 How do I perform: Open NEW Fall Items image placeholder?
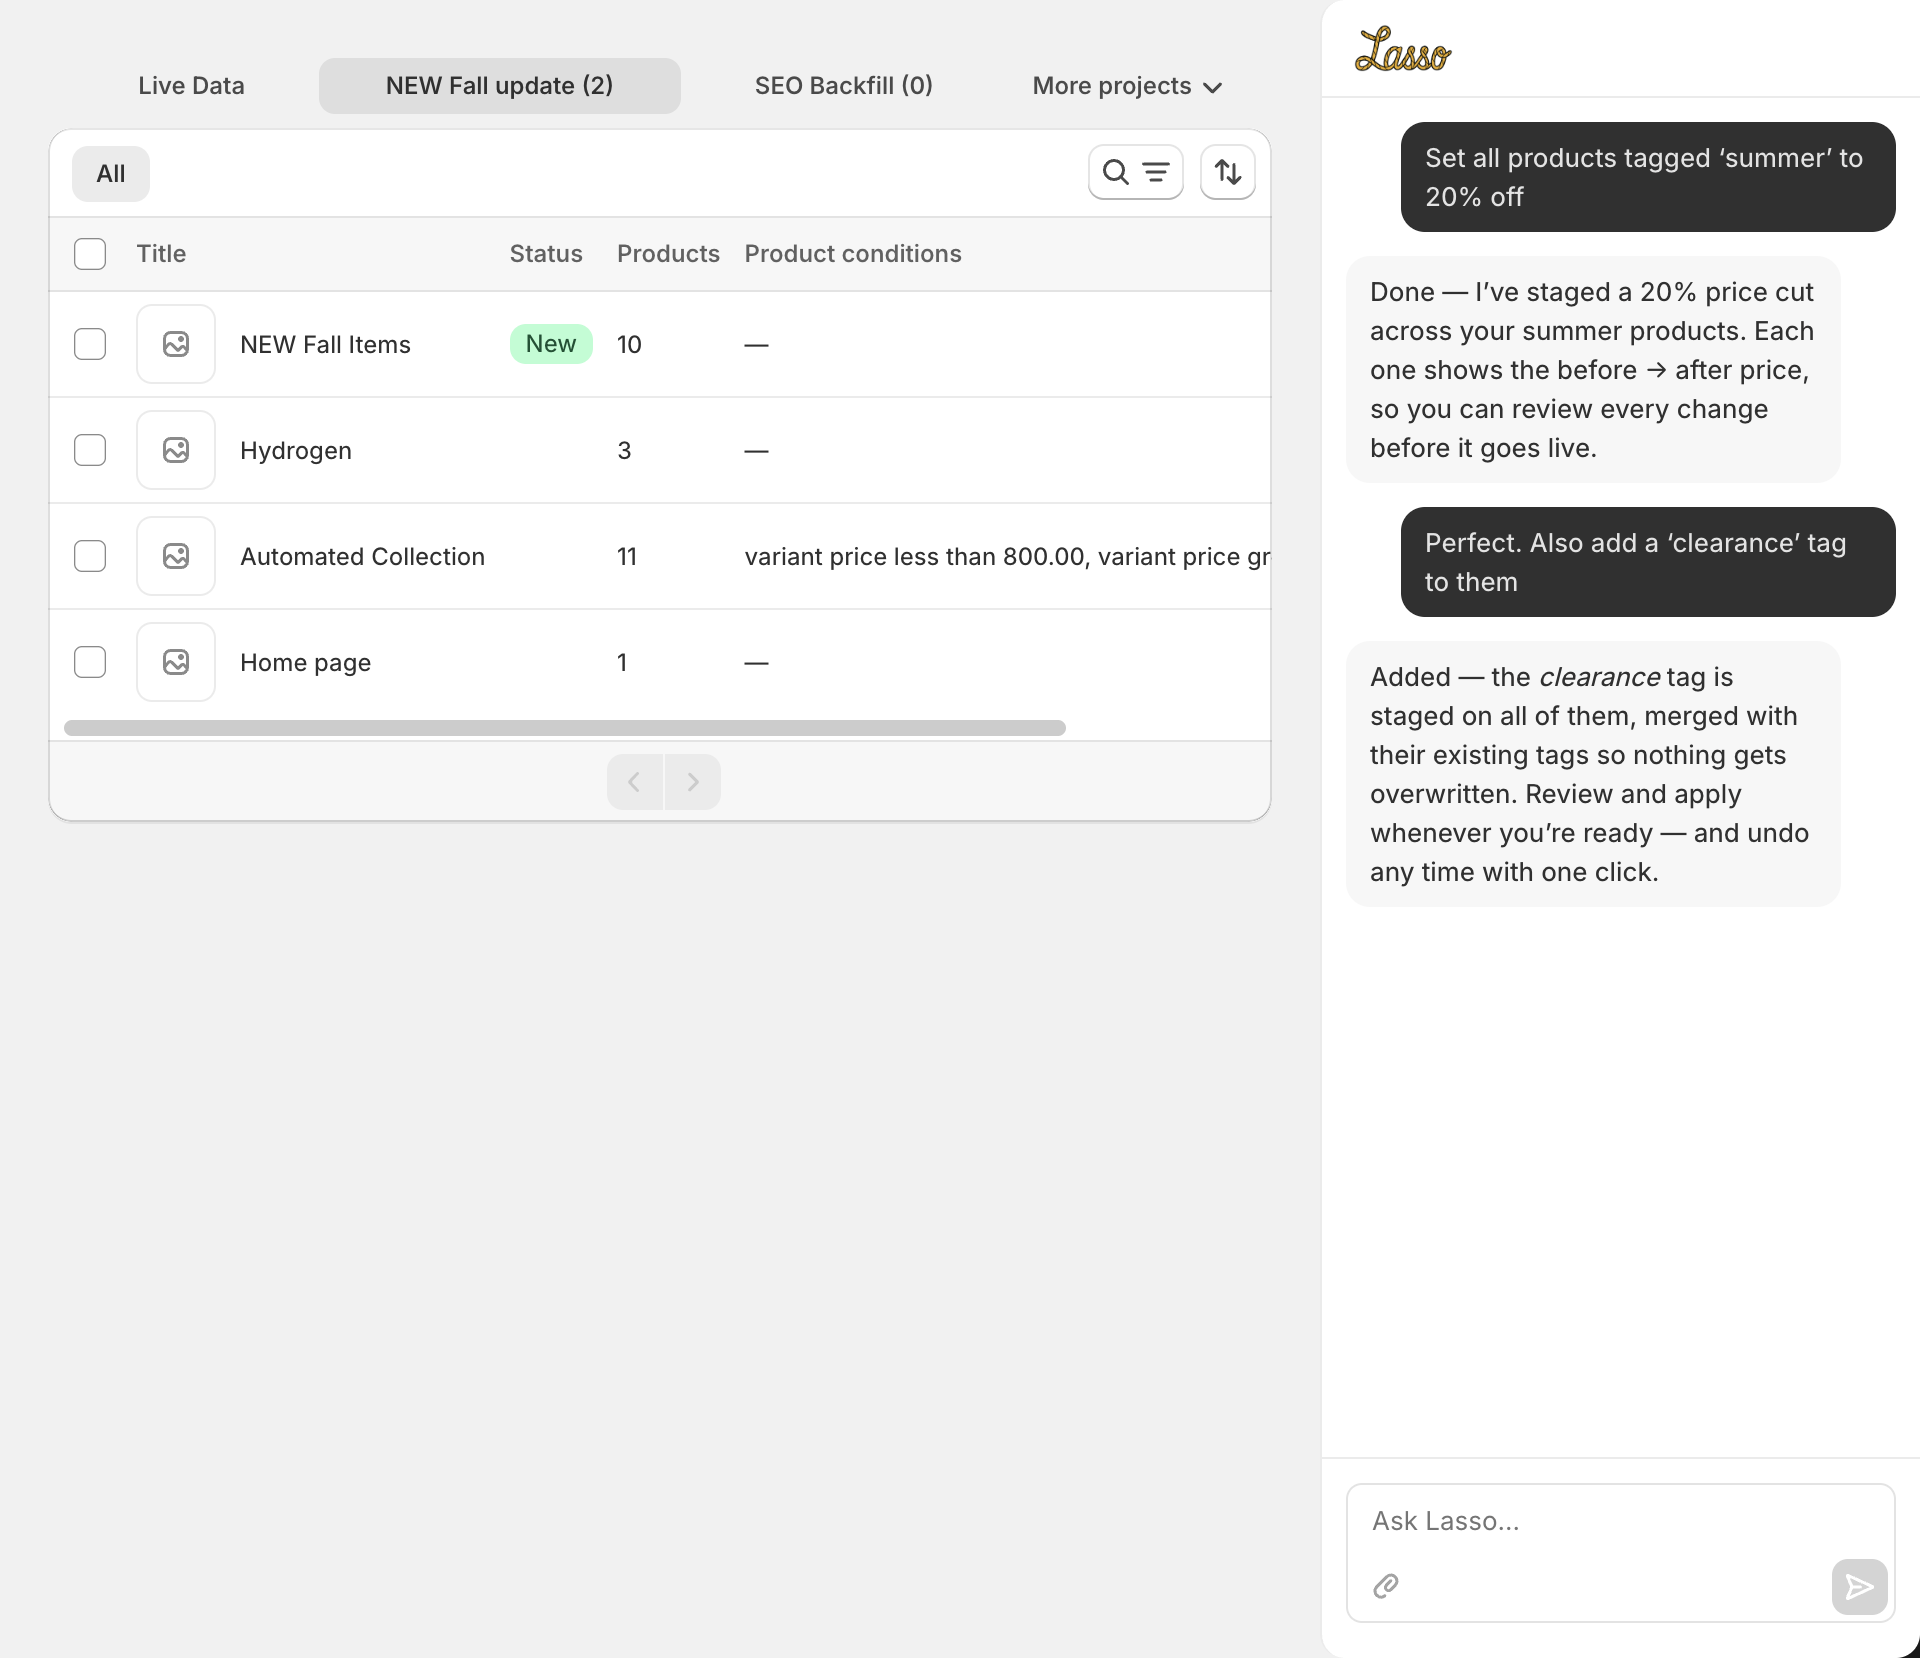(176, 344)
